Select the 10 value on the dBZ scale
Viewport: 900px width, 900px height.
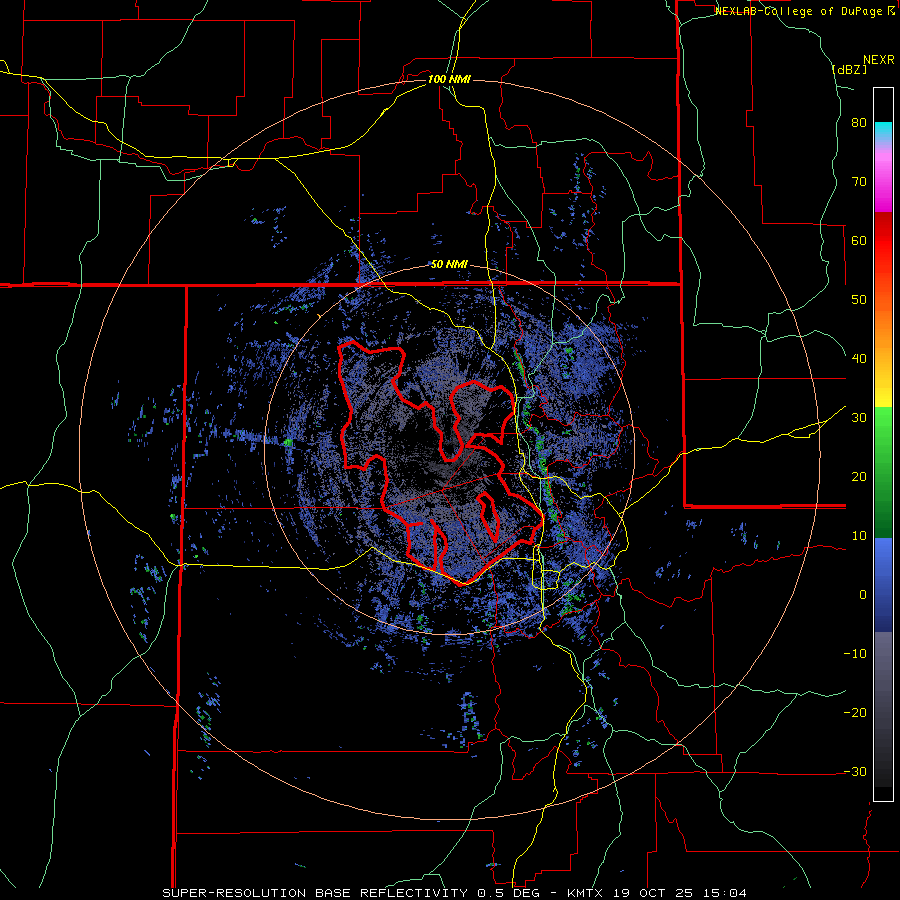(x=859, y=536)
